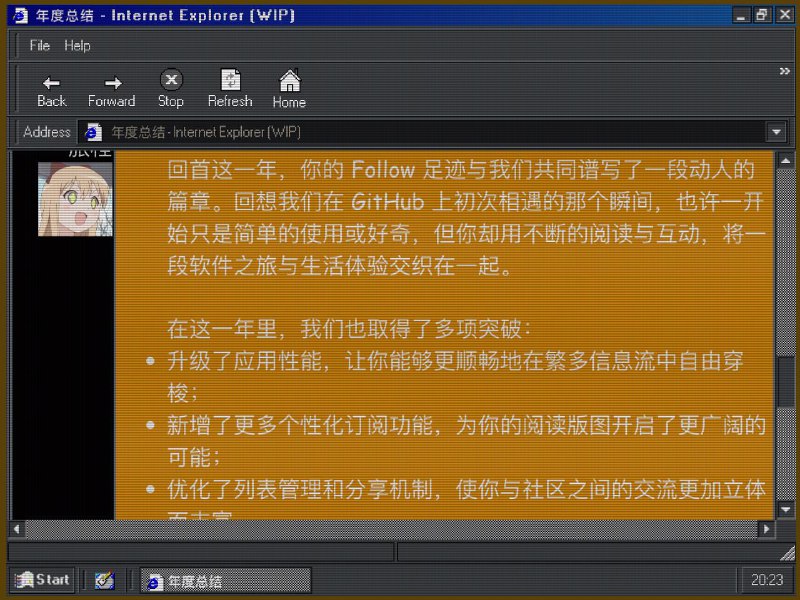The height and width of the screenshot is (600, 800).
Task: Open quick launch icon beside Start
Action: [x=104, y=580]
